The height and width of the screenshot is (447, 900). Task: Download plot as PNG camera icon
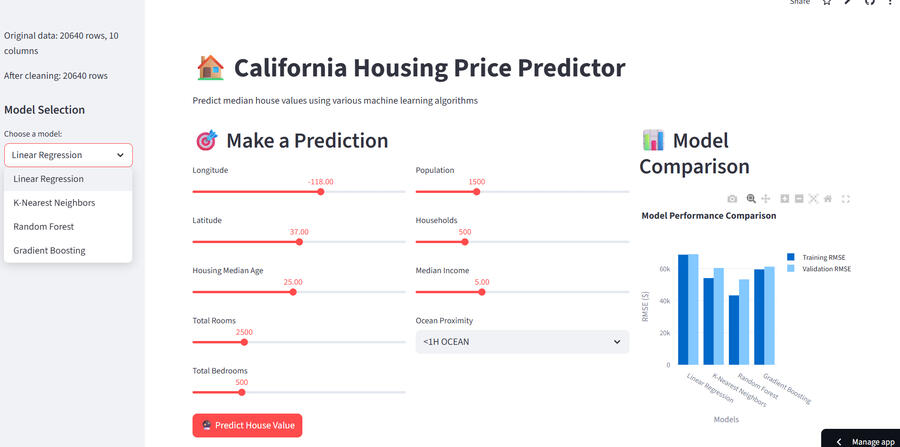[732, 199]
